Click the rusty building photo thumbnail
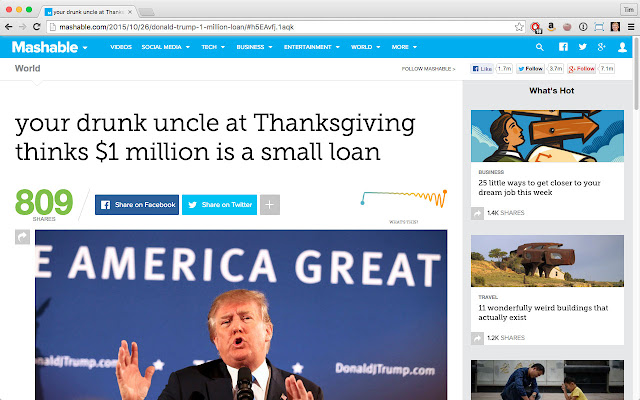The width and height of the screenshot is (640, 400). point(547,261)
